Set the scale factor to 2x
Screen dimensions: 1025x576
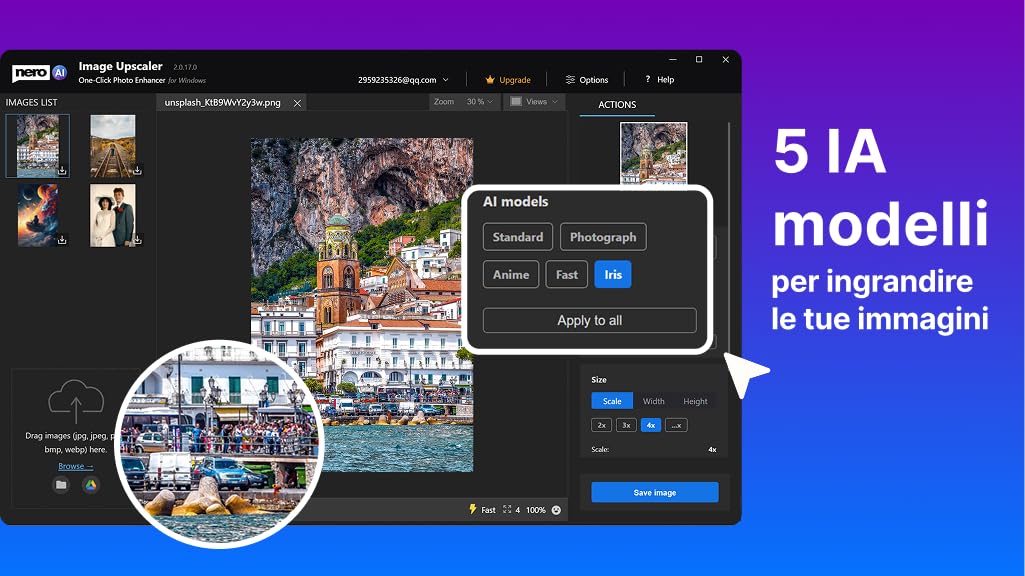[601, 425]
